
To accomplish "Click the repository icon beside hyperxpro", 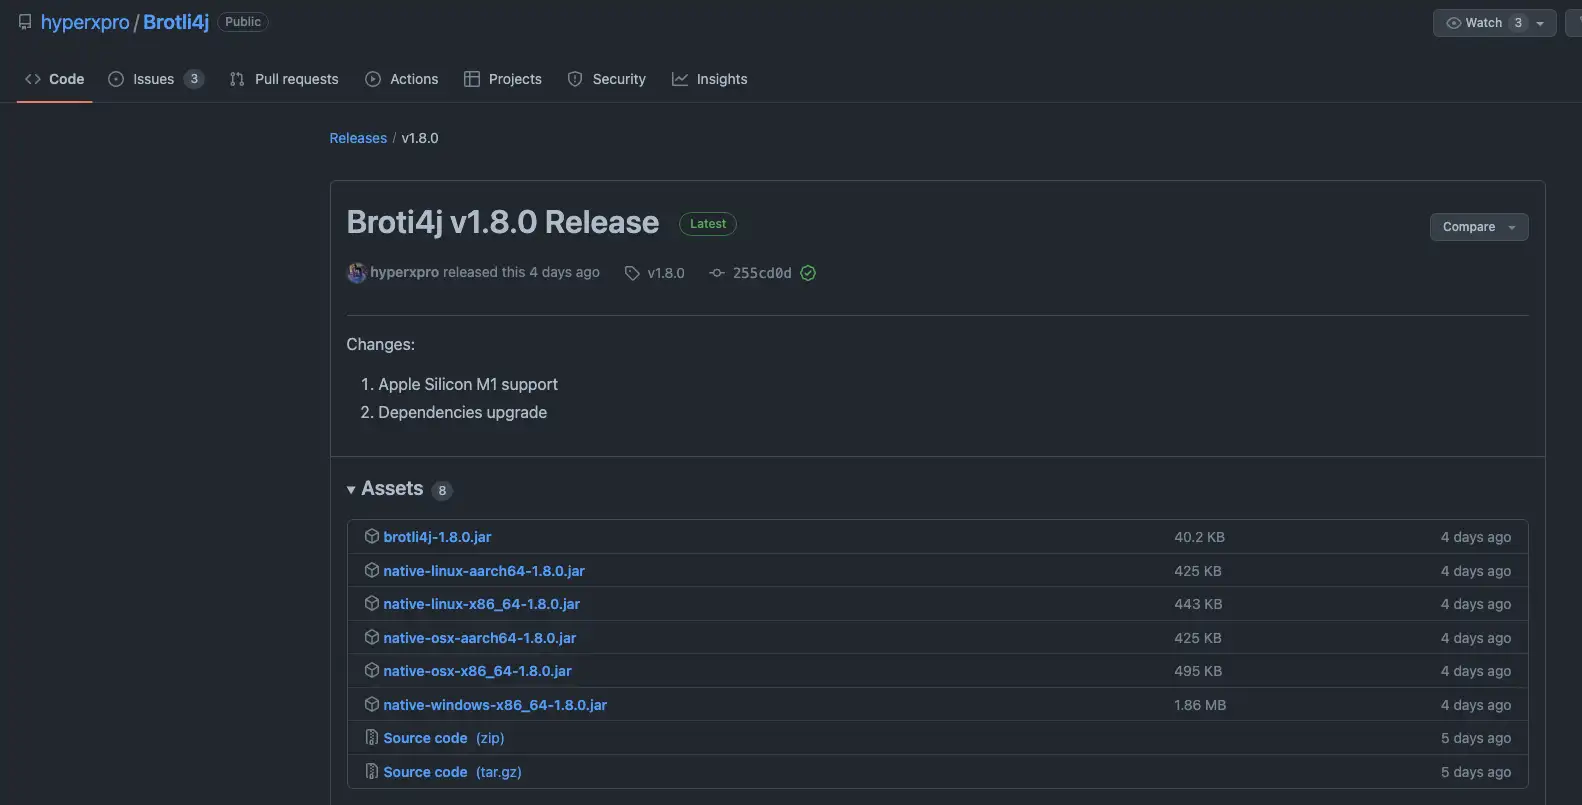I will (x=25, y=22).
